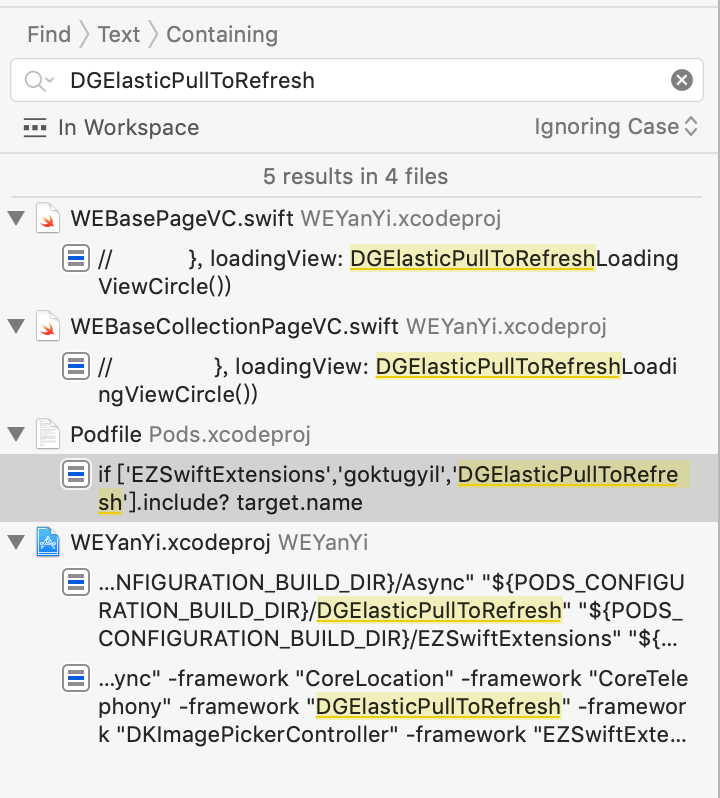The width and height of the screenshot is (720, 798).
Task: Select the Podfile file row
Action: pos(359,434)
